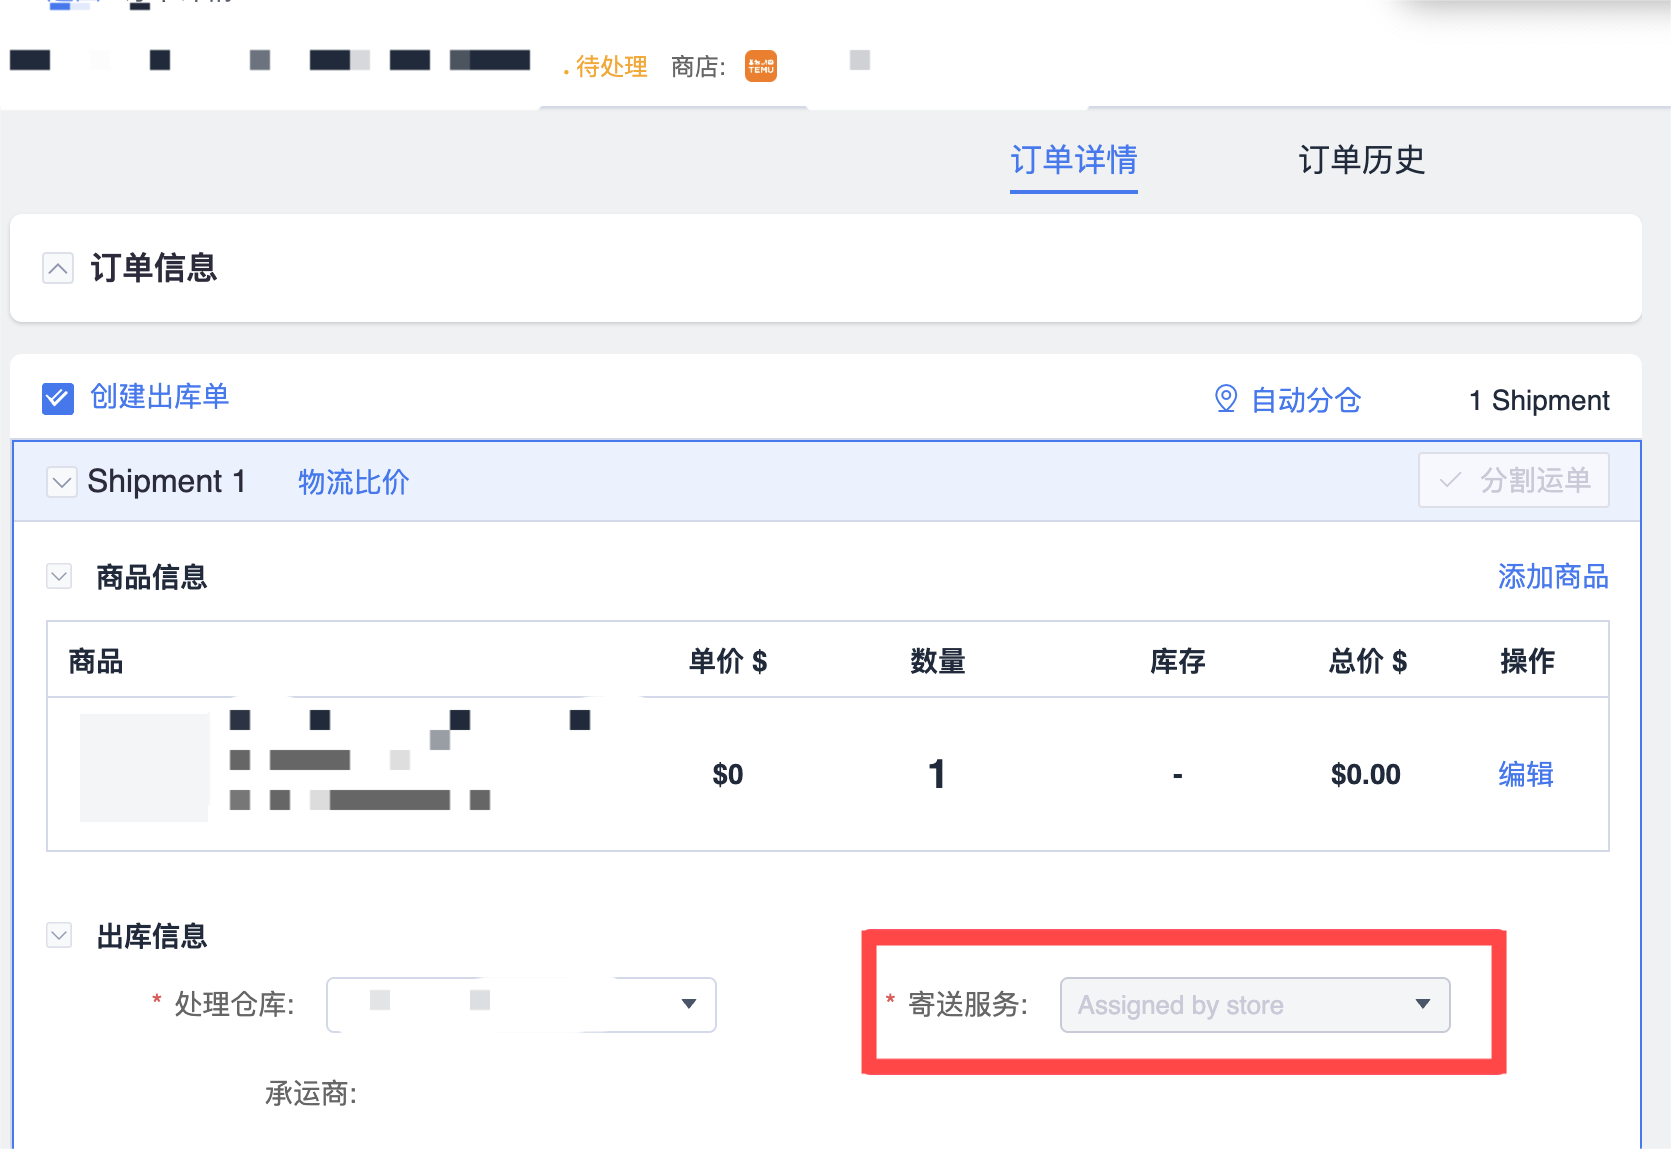
Task: Click the 自动分仓 text link
Action: pos(1306,400)
